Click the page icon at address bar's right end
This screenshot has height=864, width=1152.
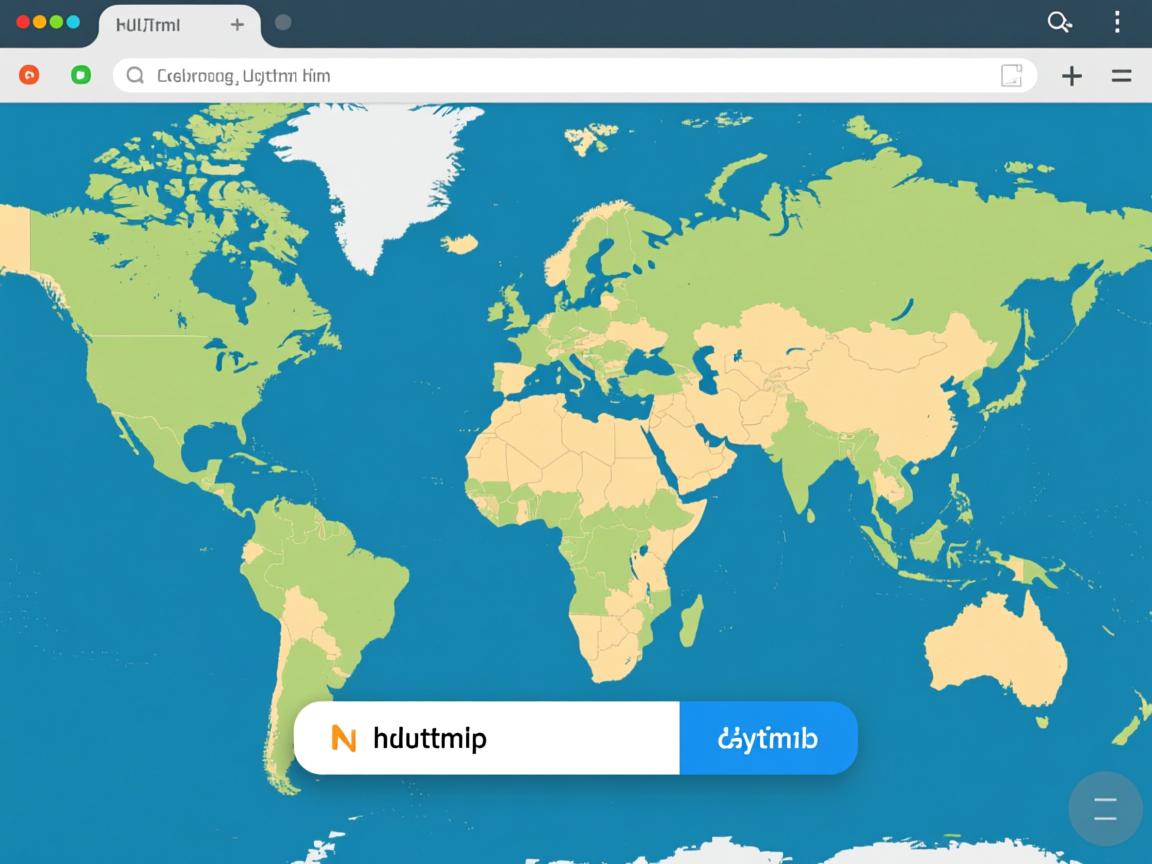point(1011,76)
